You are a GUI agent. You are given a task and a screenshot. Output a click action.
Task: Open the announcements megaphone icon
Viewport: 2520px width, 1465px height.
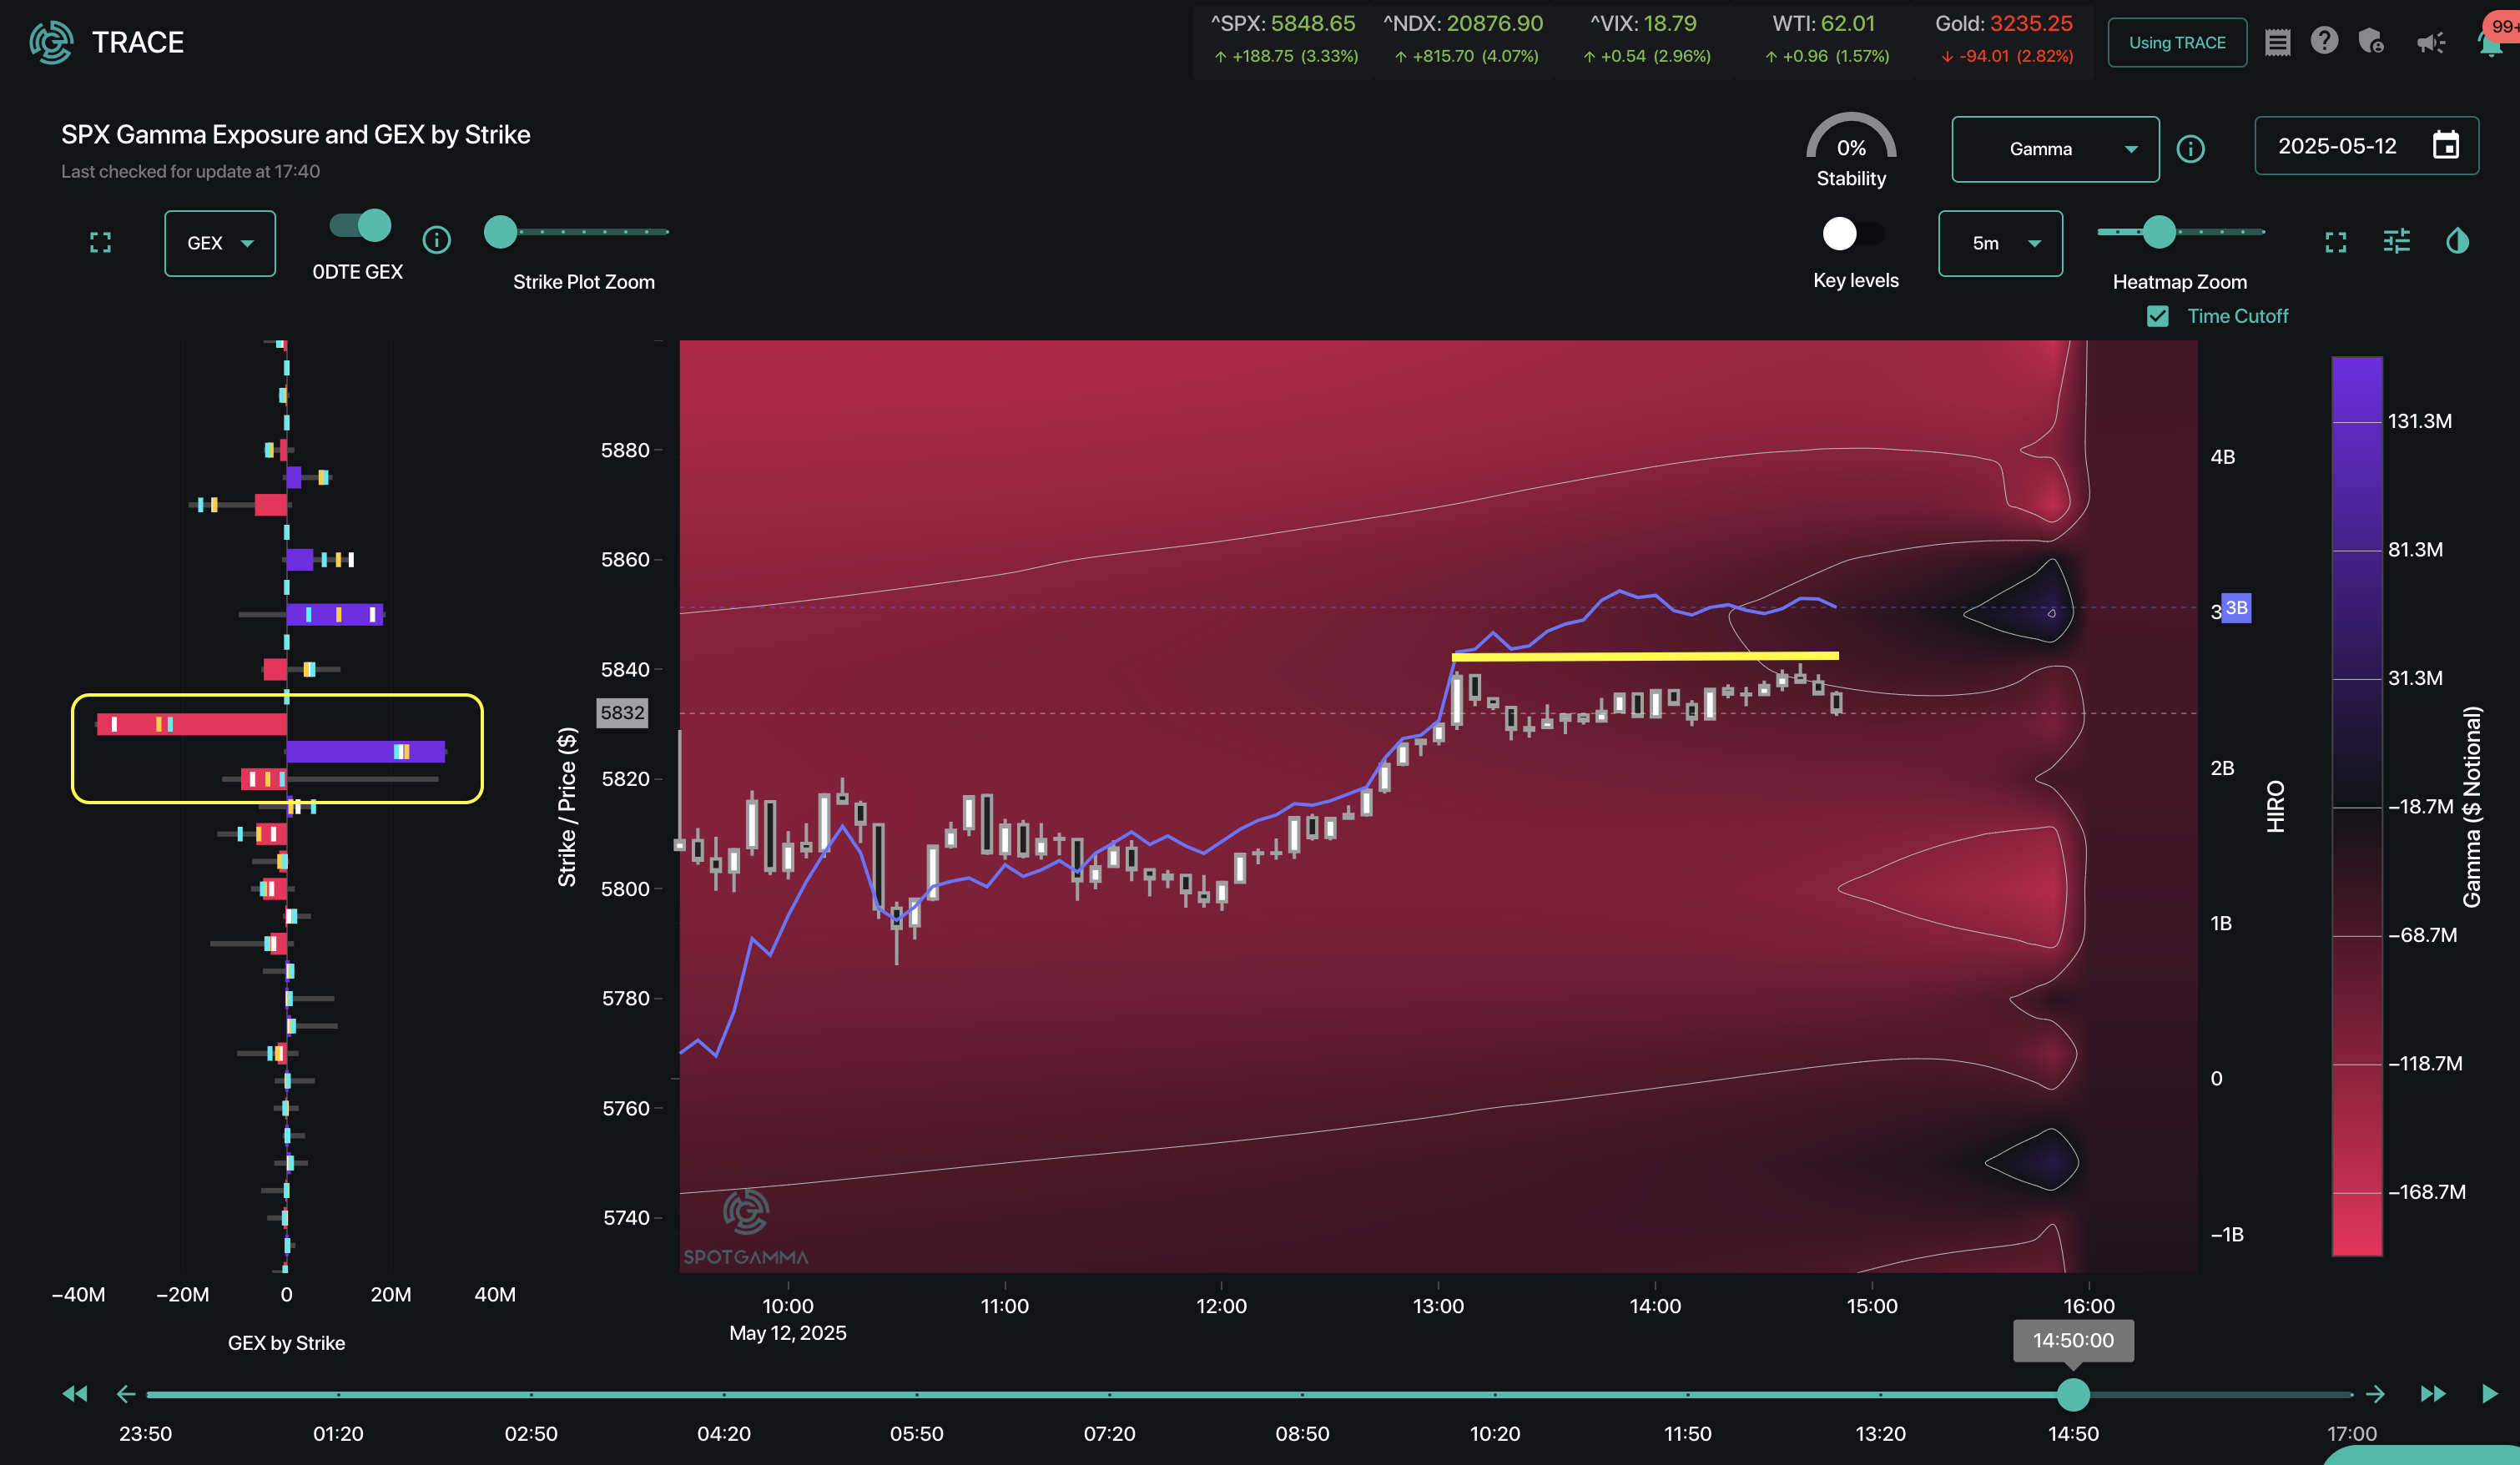point(2431,42)
